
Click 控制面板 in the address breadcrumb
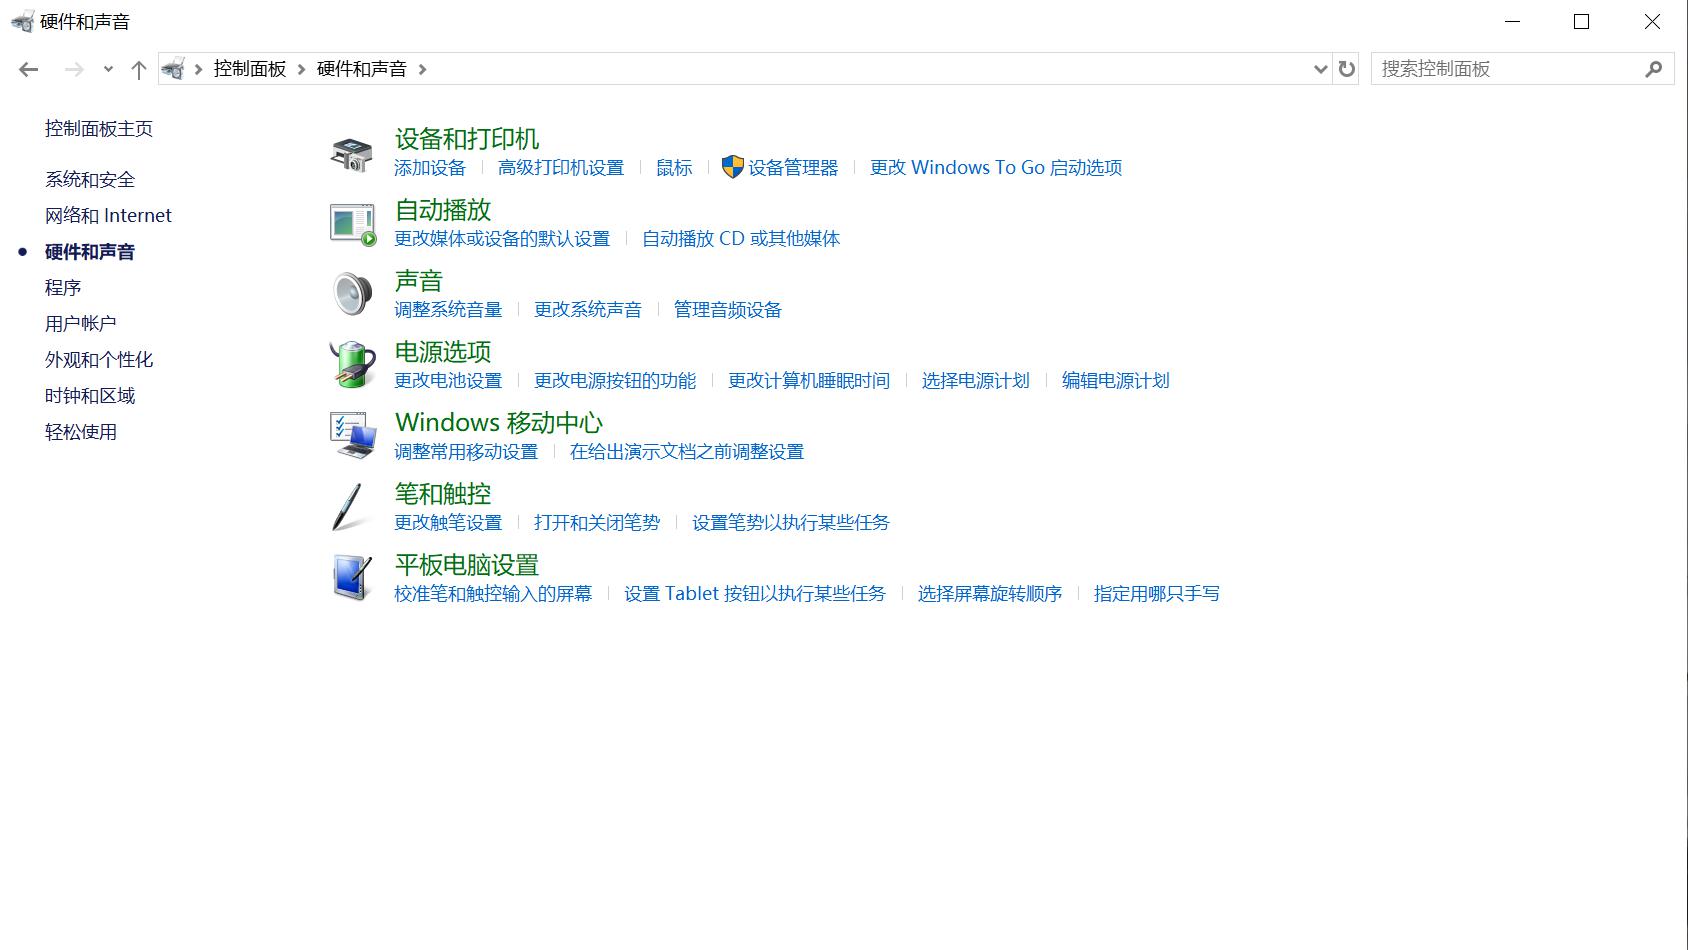click(x=250, y=69)
